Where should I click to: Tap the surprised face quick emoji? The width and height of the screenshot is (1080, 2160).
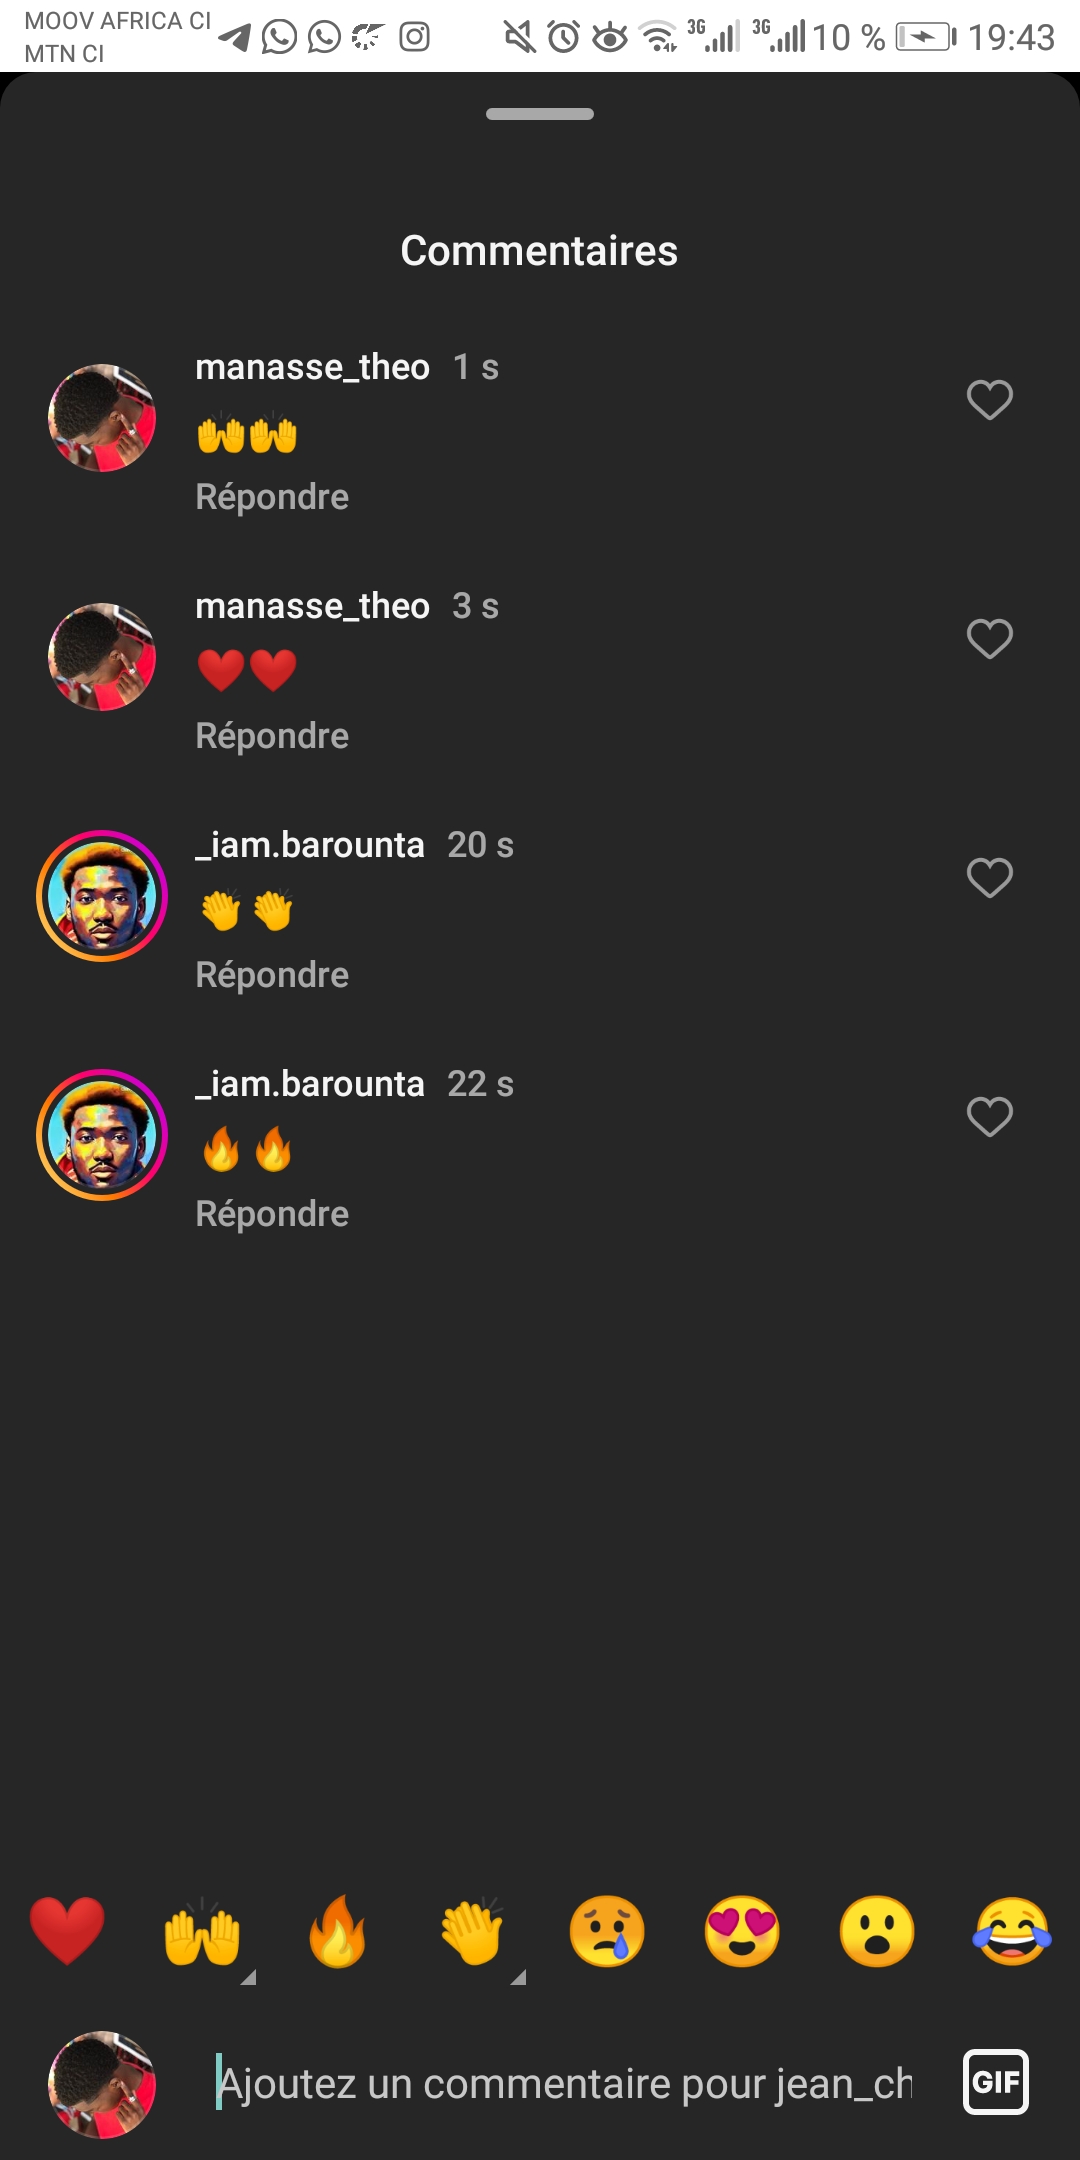click(x=877, y=1931)
